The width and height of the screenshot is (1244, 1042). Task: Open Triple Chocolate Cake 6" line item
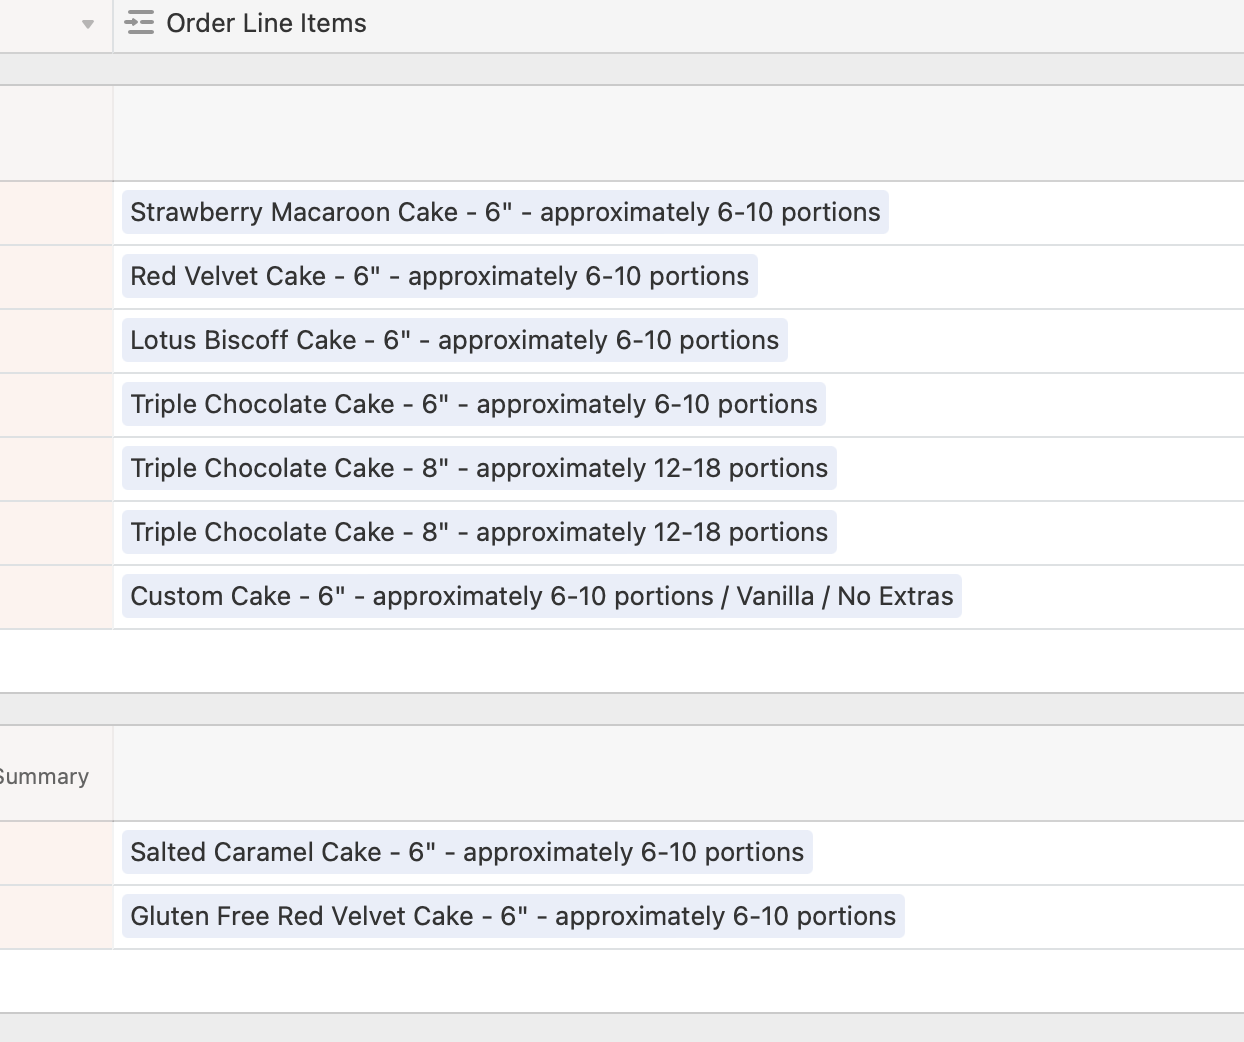[x=474, y=404]
